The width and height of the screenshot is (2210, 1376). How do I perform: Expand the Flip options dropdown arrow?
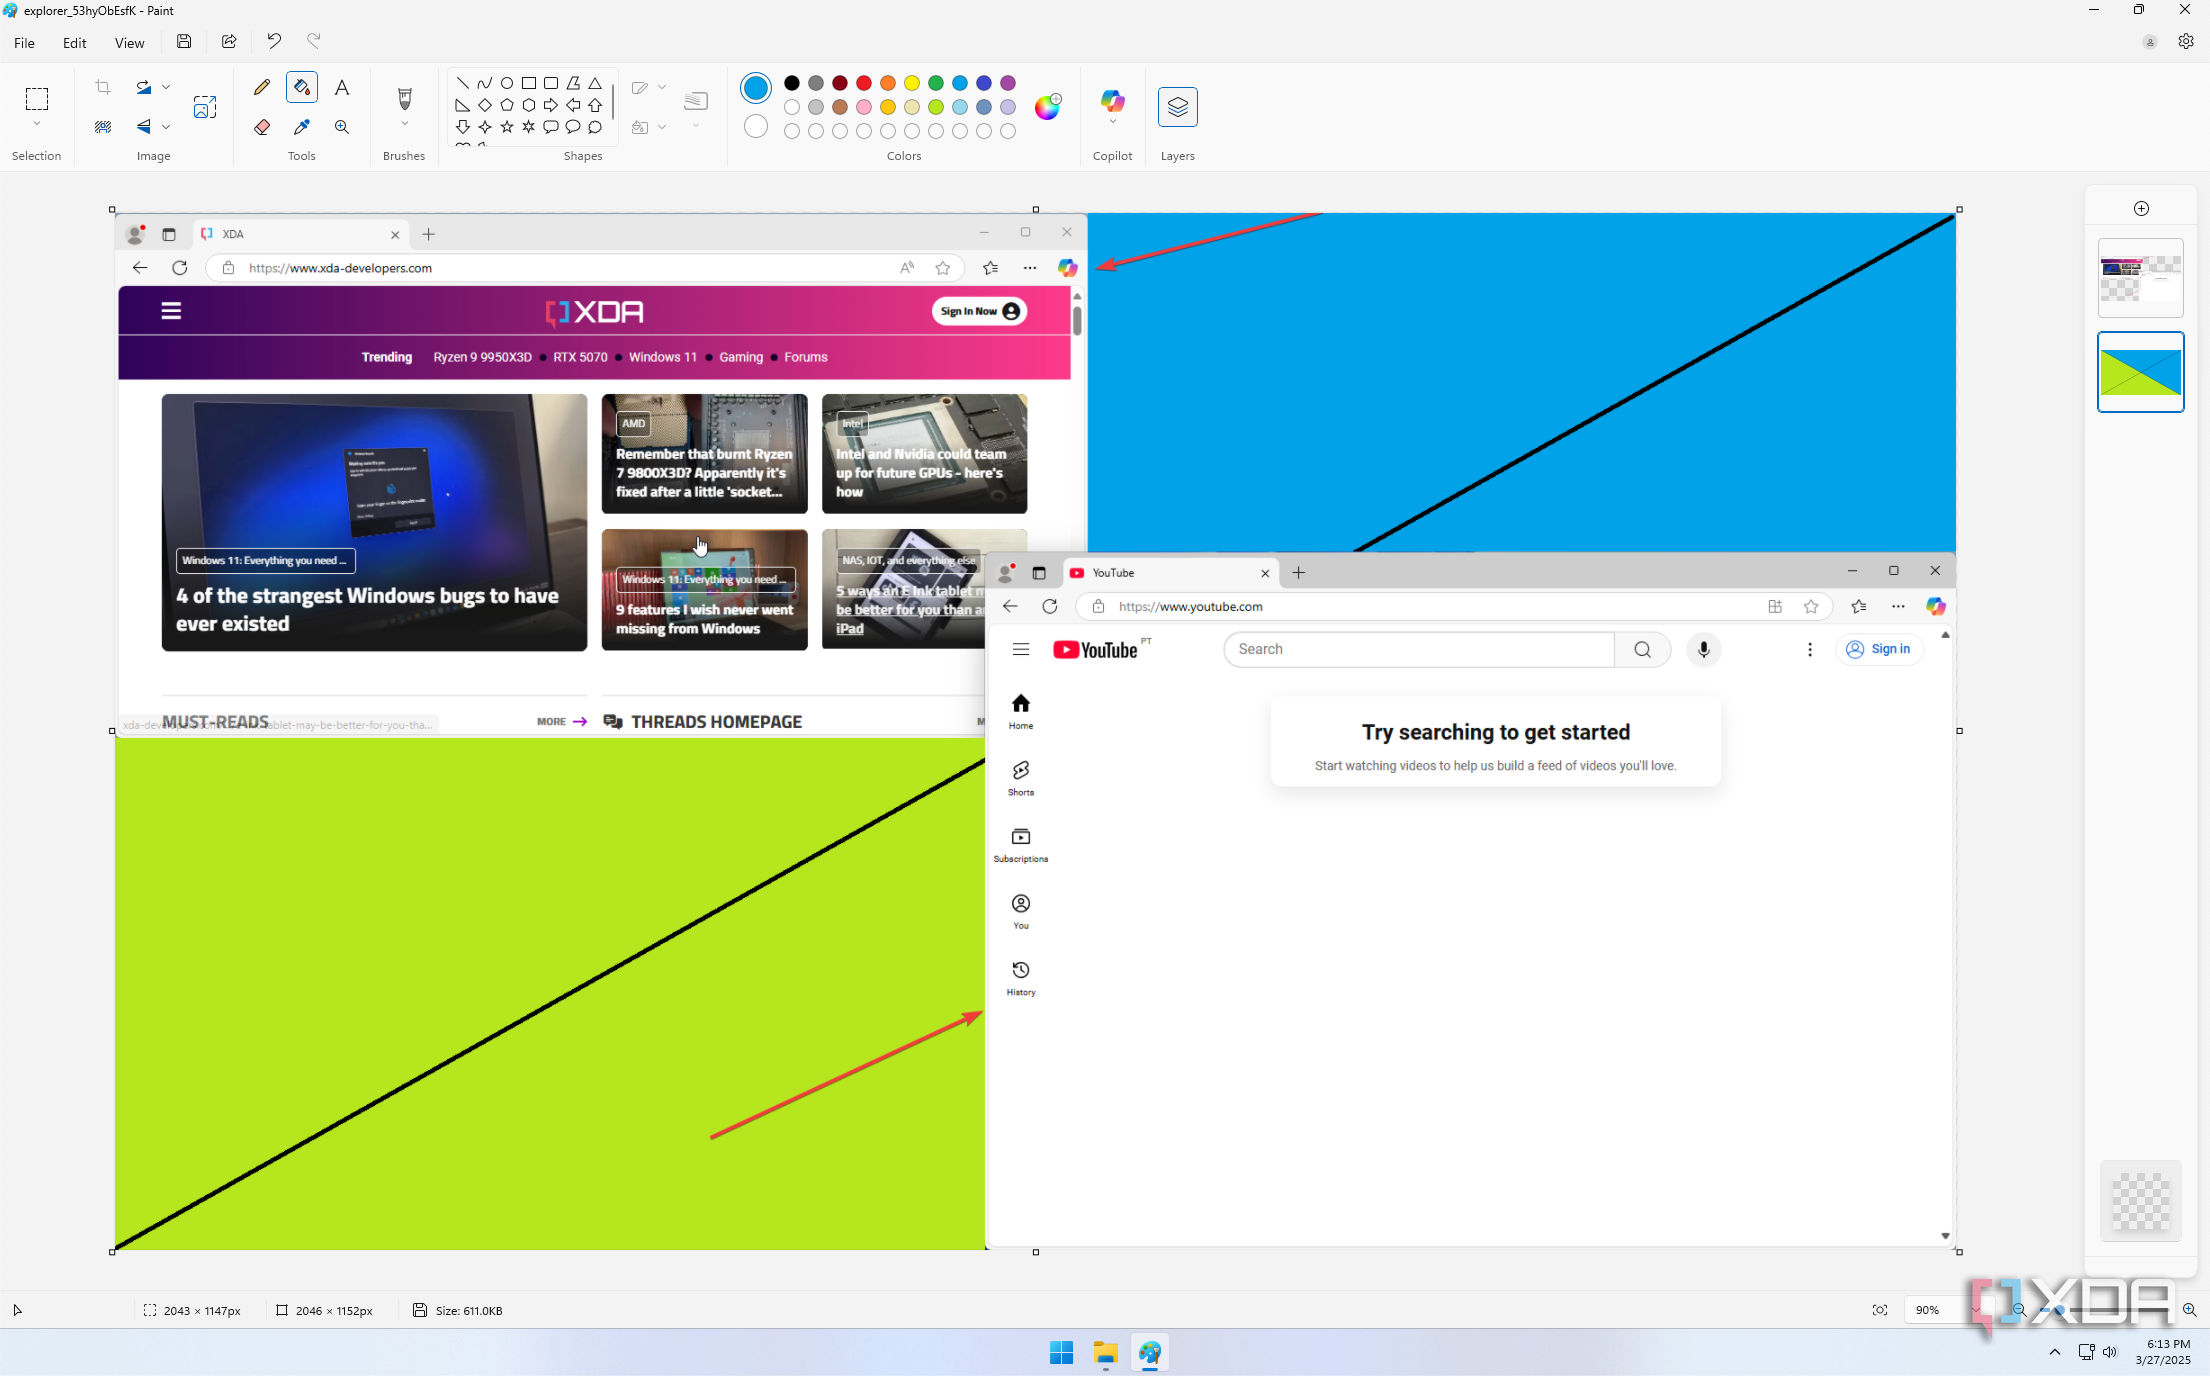[x=166, y=127]
